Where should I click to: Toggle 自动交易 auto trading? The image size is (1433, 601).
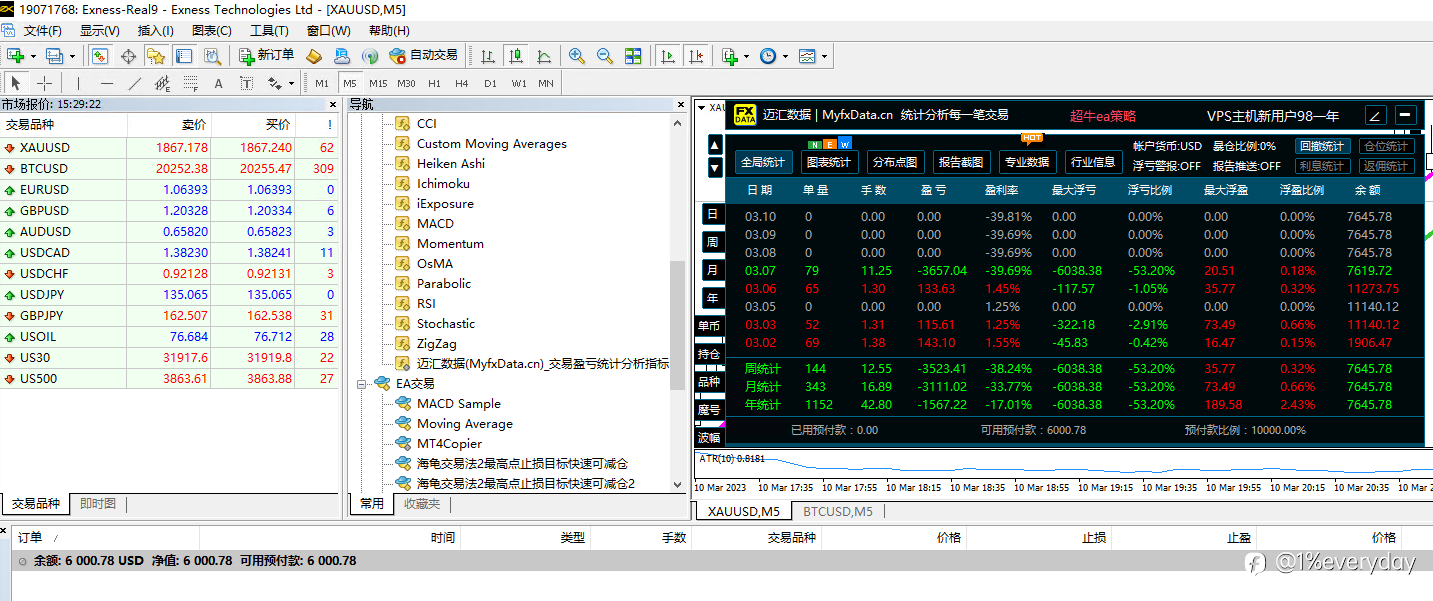click(x=424, y=56)
